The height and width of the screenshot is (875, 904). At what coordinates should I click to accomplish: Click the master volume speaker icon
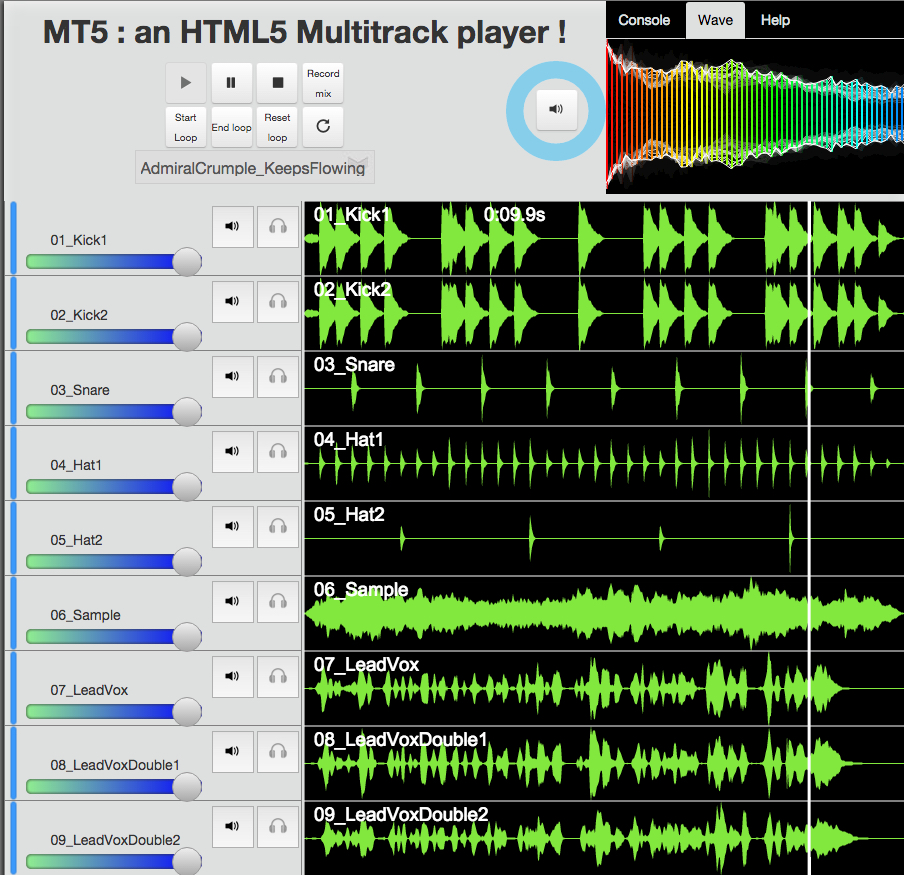pyautogui.click(x=556, y=111)
